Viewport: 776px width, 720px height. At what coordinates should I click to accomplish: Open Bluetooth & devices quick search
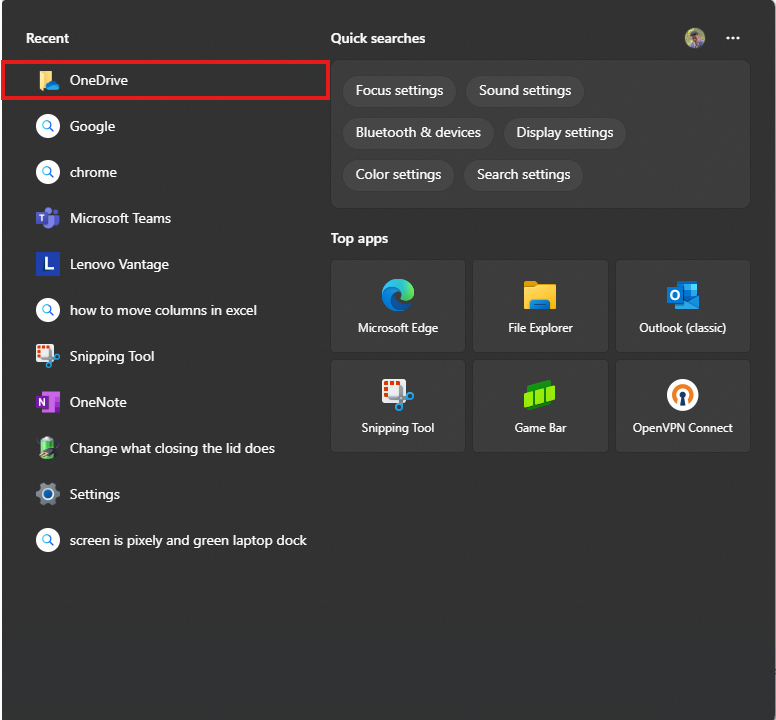pyautogui.click(x=418, y=133)
